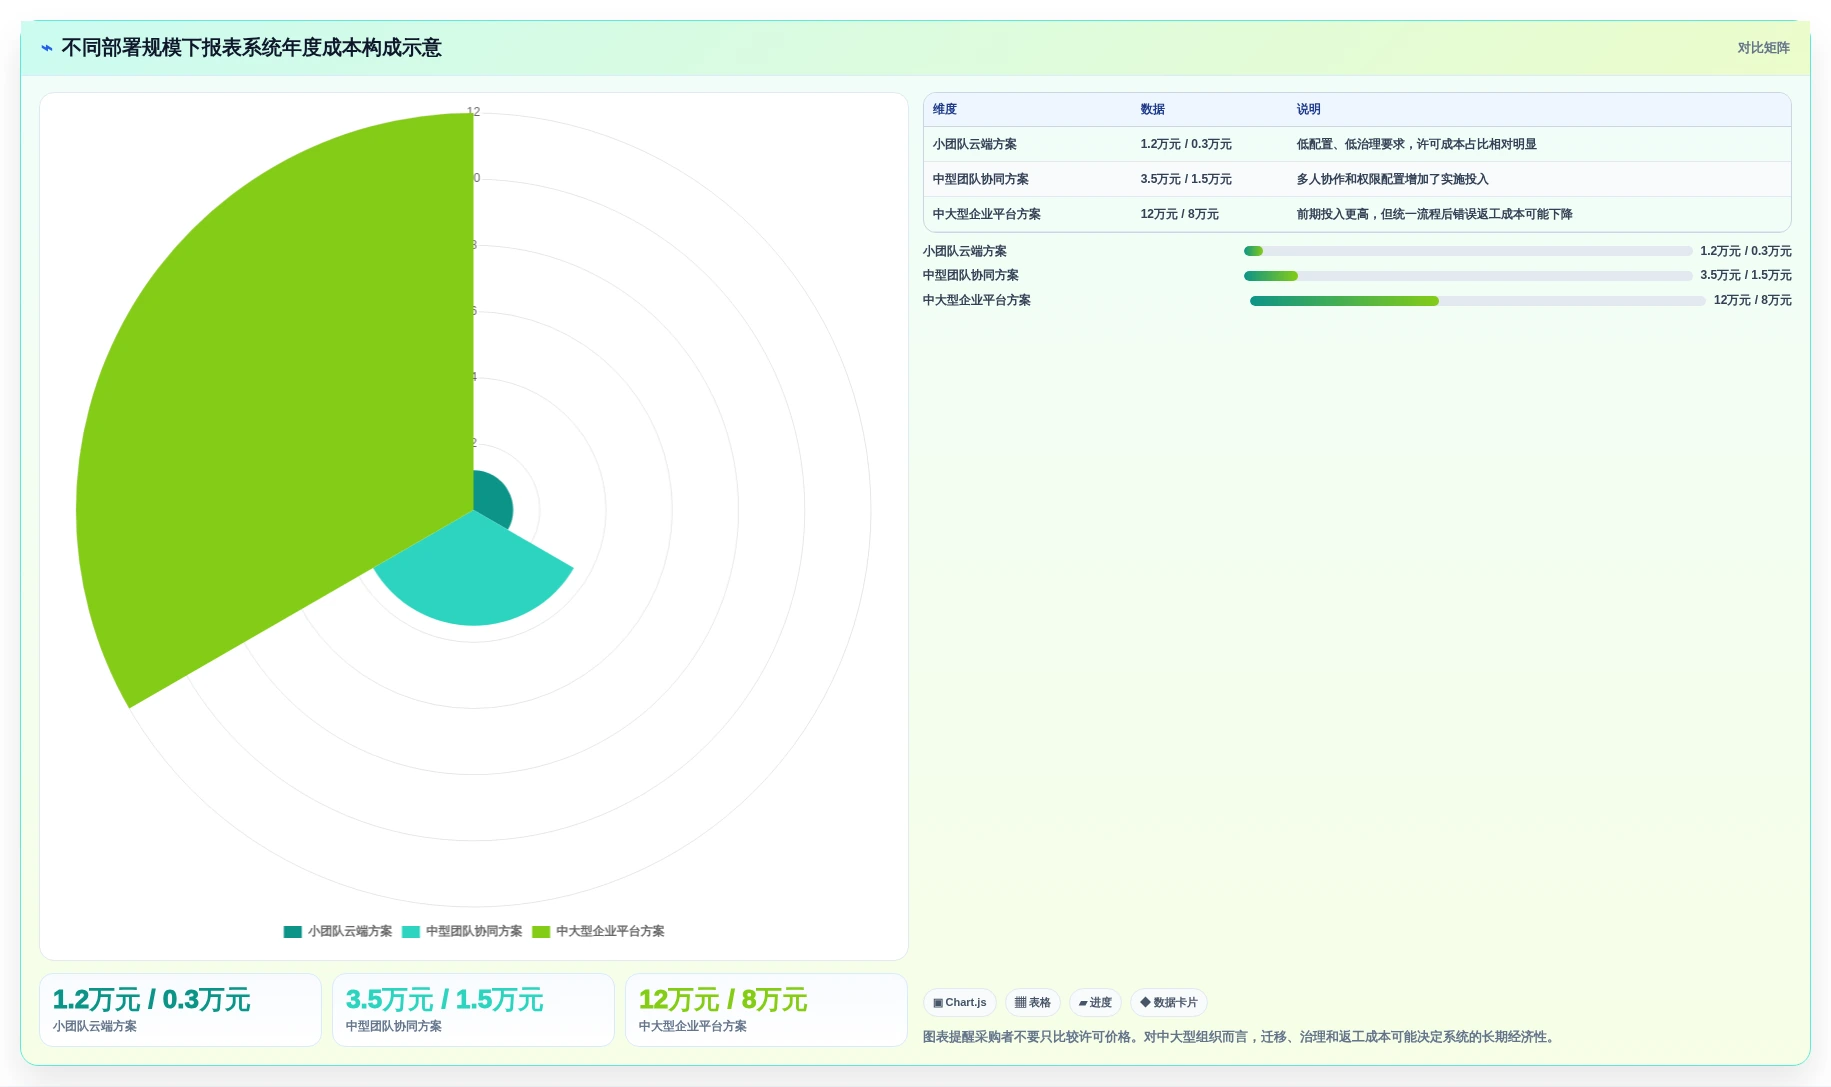Click legend text 中大型企业平台方案
The height and width of the screenshot is (1087, 1831).
(610, 931)
